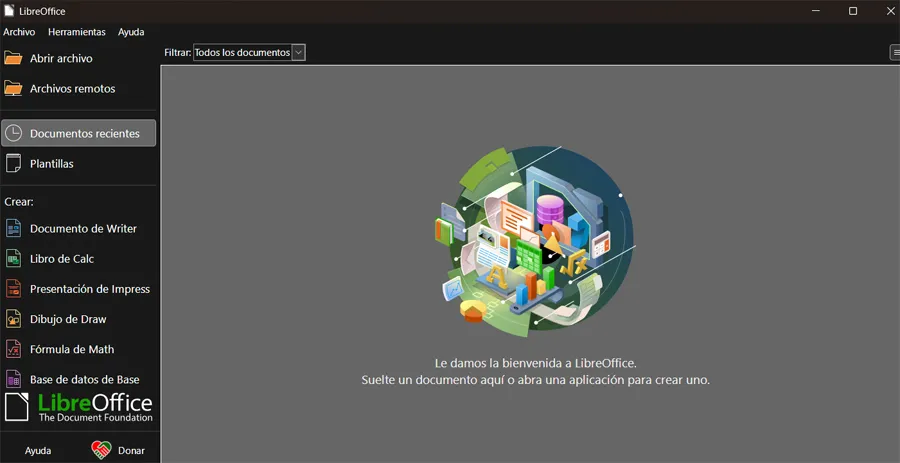Viewport: 900px width, 463px height.
Task: Click the Calc spreadsheet icon
Action: click(13, 258)
